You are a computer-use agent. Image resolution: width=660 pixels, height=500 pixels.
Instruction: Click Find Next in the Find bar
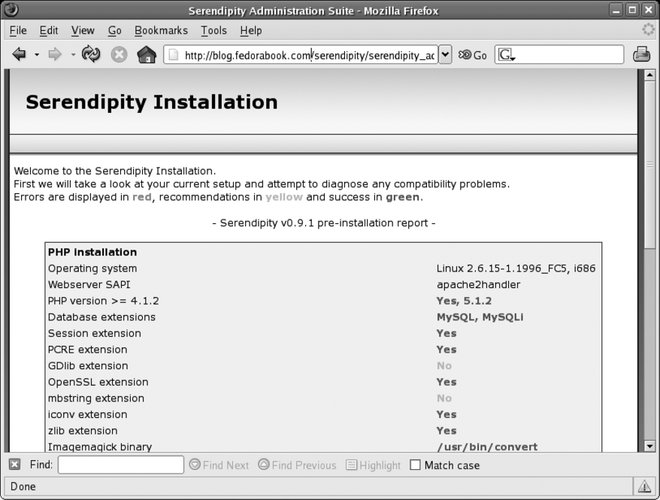[218, 465]
